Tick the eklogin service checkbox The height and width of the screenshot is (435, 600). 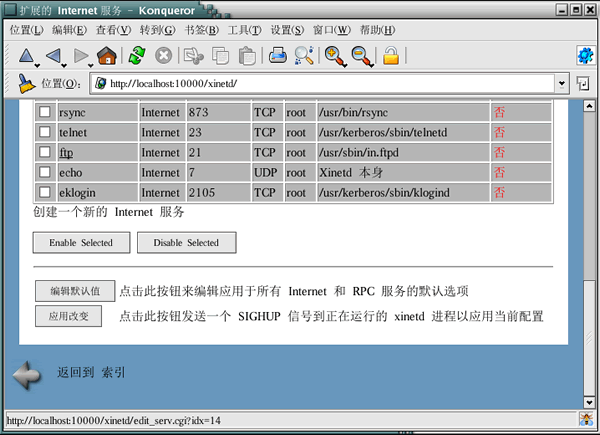tap(45, 192)
